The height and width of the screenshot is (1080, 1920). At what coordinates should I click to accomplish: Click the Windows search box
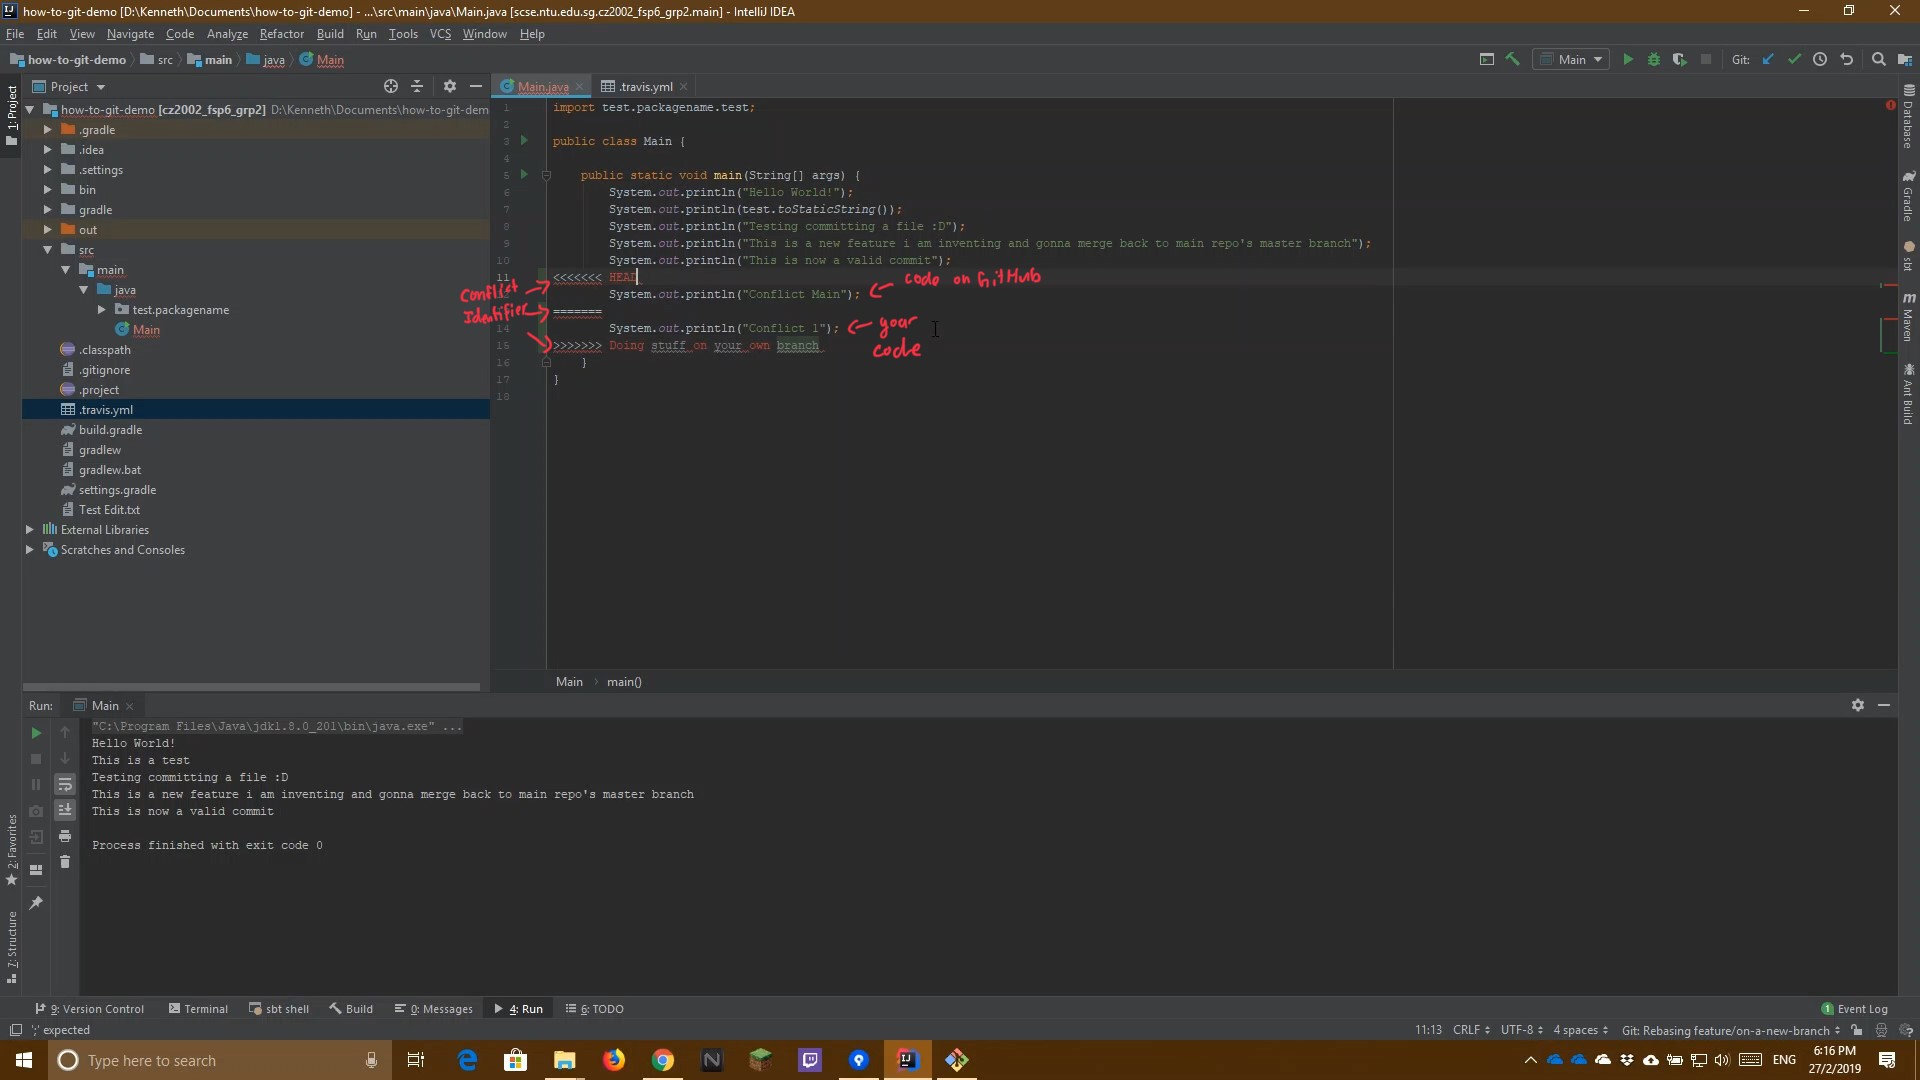click(220, 1060)
